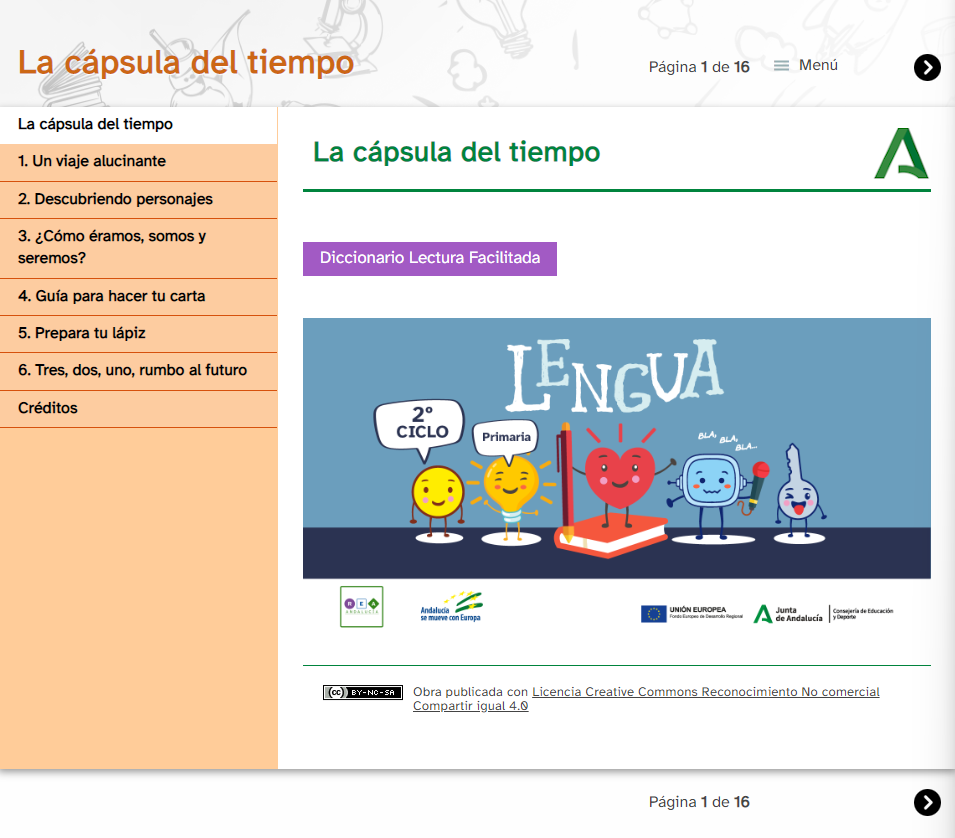Click the REA Andalucía logo

[362, 607]
